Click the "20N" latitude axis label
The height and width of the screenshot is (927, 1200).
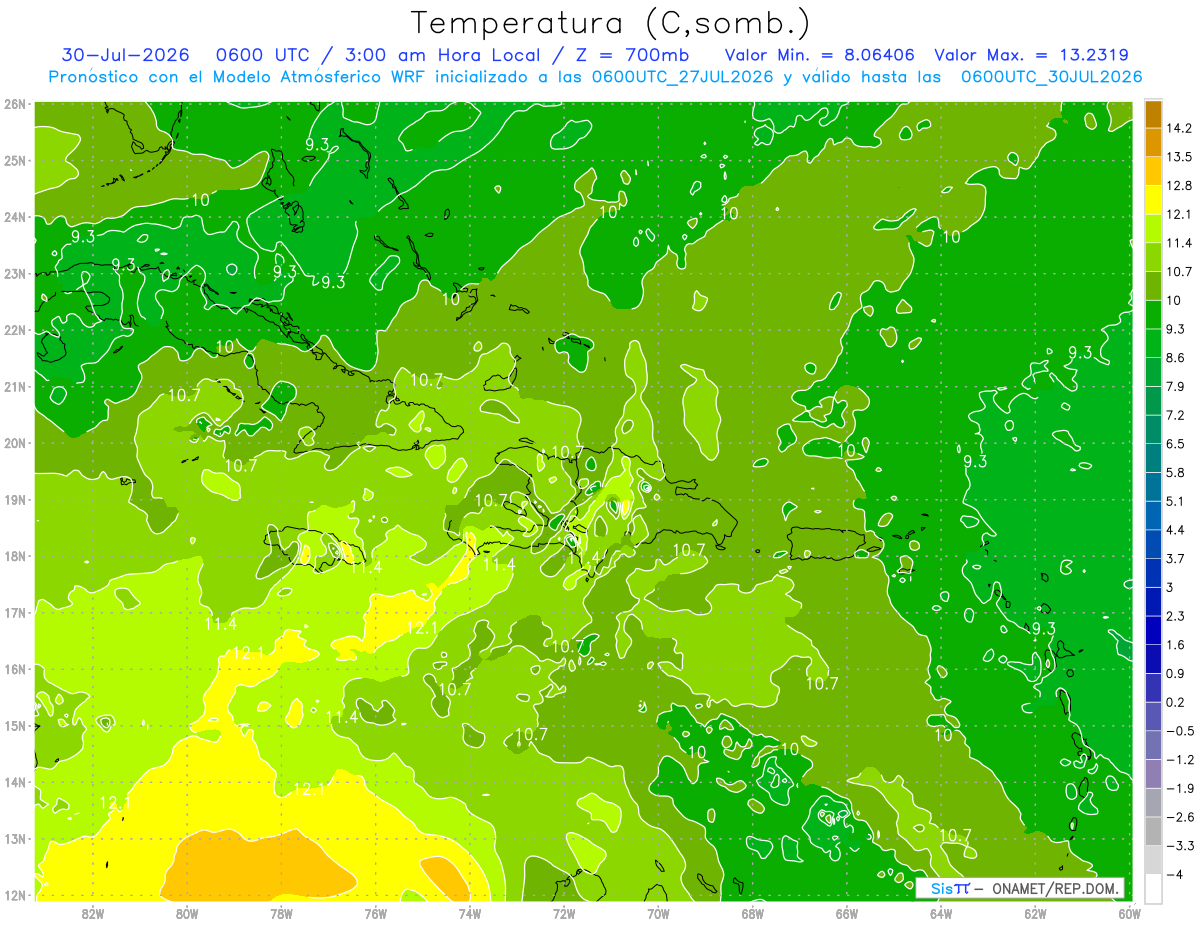(15, 443)
